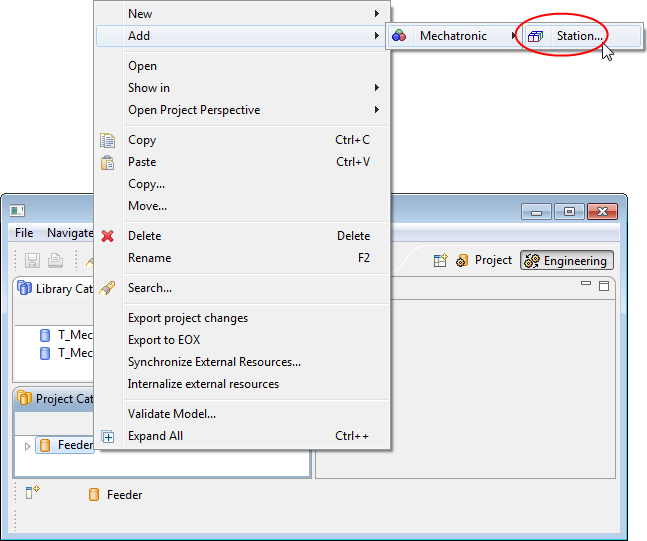Switch to the Project perspective
This screenshot has height=541, width=647.
(x=484, y=260)
